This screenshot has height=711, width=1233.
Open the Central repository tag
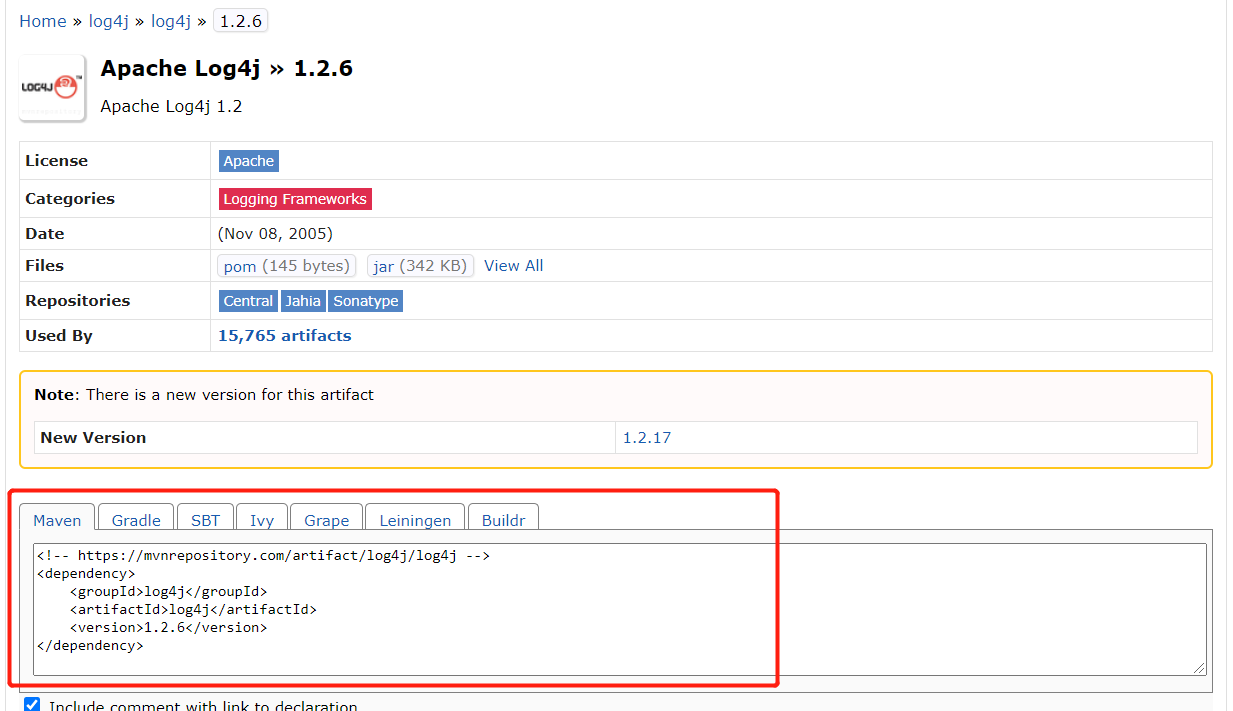click(248, 301)
